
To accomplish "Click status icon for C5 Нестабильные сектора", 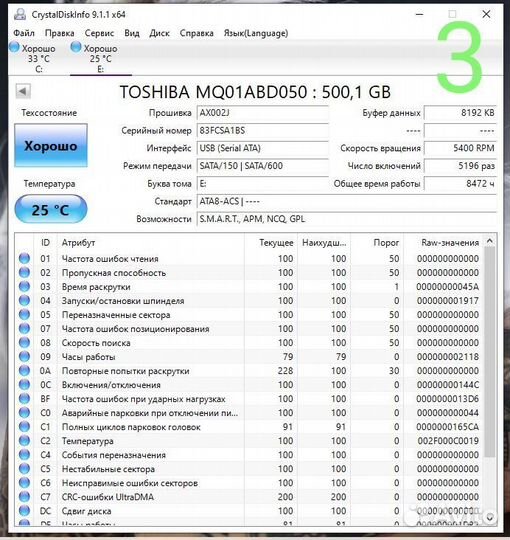I will click(24, 469).
